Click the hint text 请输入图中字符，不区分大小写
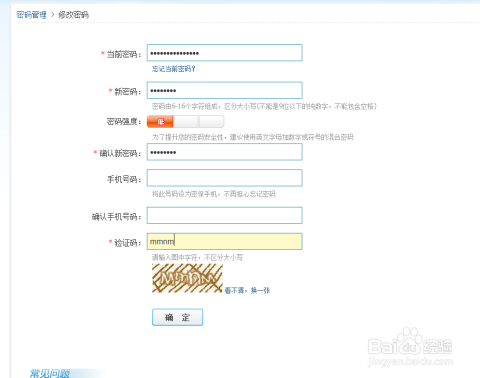This screenshot has height=378, width=480. pyautogui.click(x=197, y=257)
